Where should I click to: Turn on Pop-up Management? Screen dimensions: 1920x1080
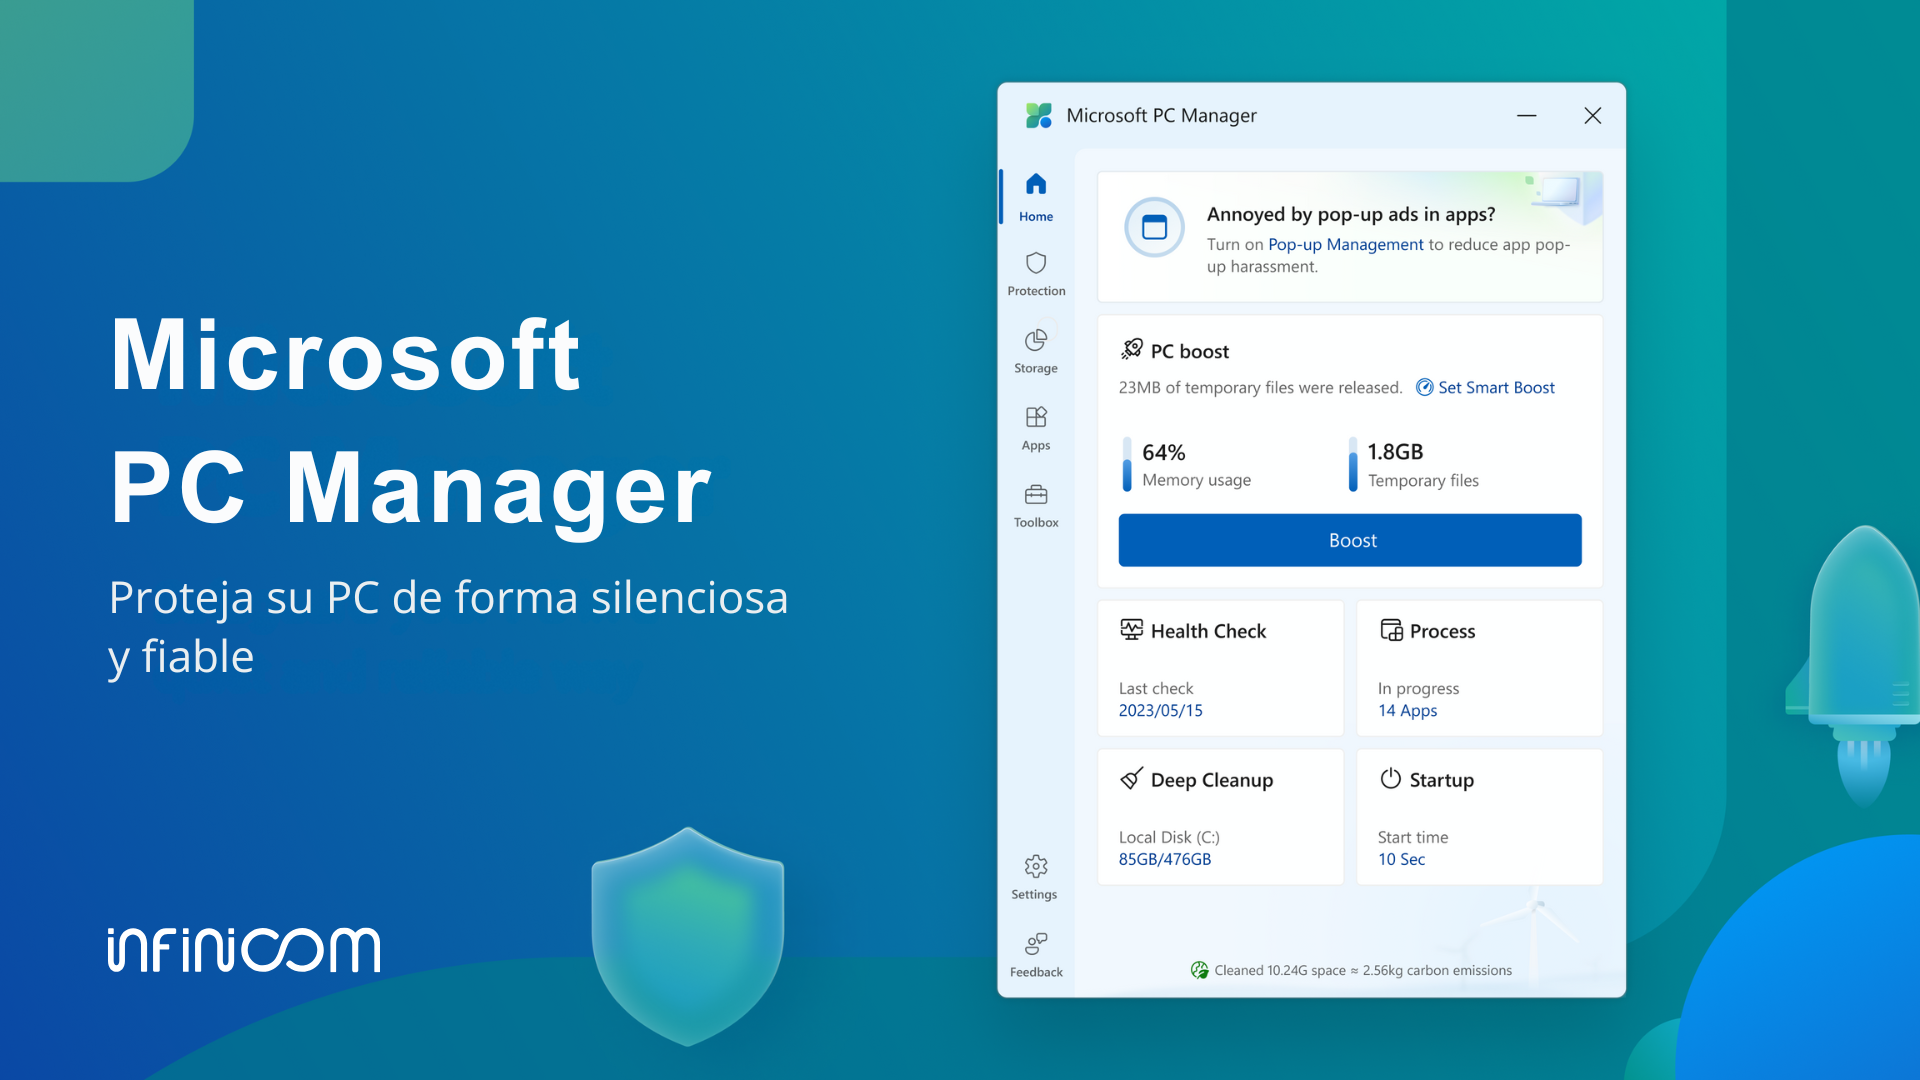click(x=1345, y=244)
